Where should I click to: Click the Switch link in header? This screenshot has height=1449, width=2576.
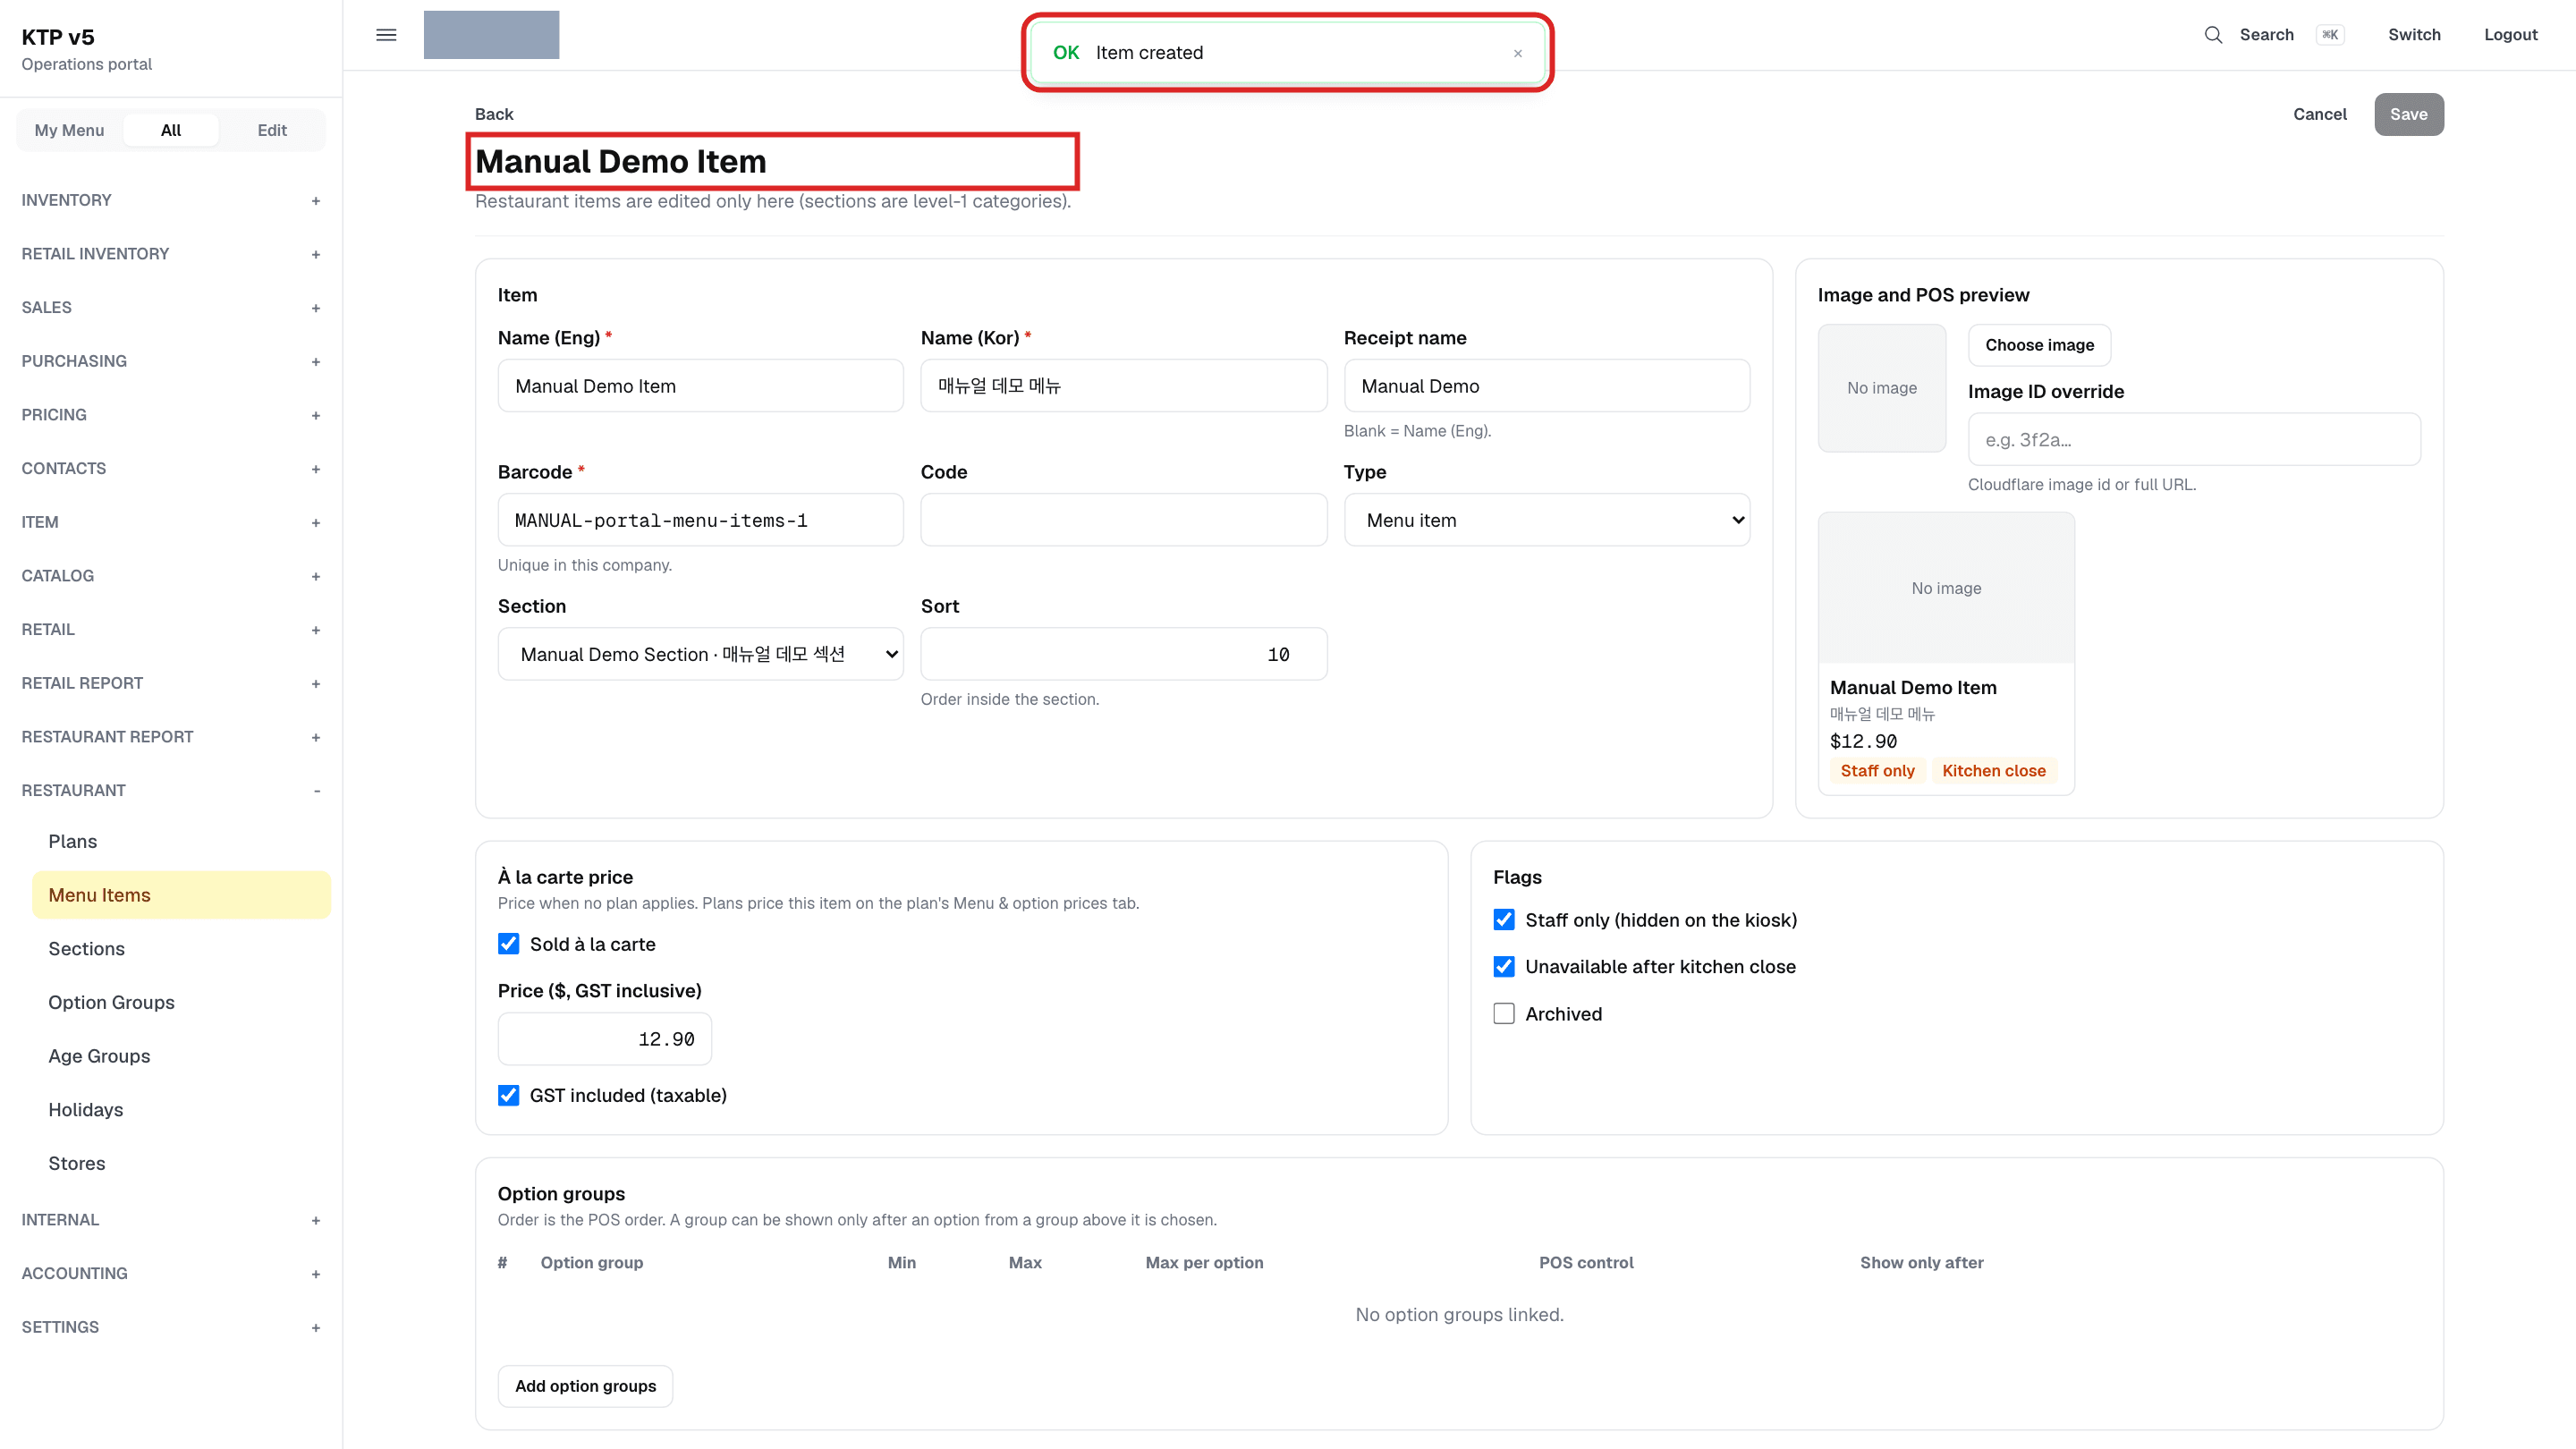[x=2414, y=35]
